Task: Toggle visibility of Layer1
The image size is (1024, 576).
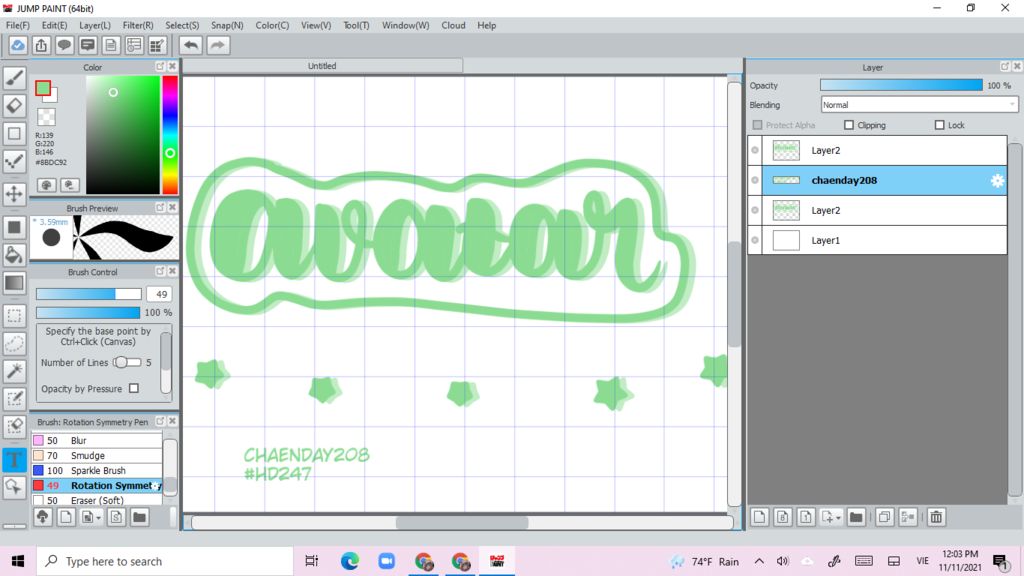Action: click(x=755, y=240)
